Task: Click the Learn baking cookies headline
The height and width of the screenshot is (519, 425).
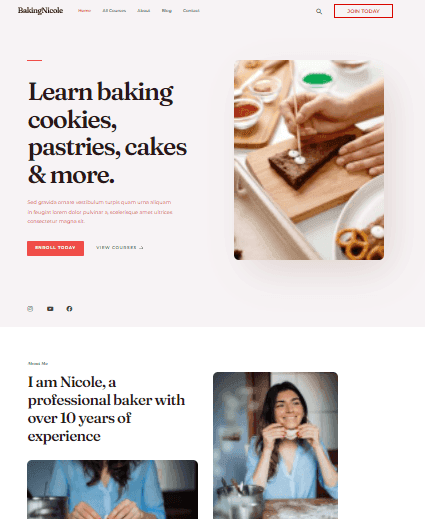Action: (x=107, y=133)
